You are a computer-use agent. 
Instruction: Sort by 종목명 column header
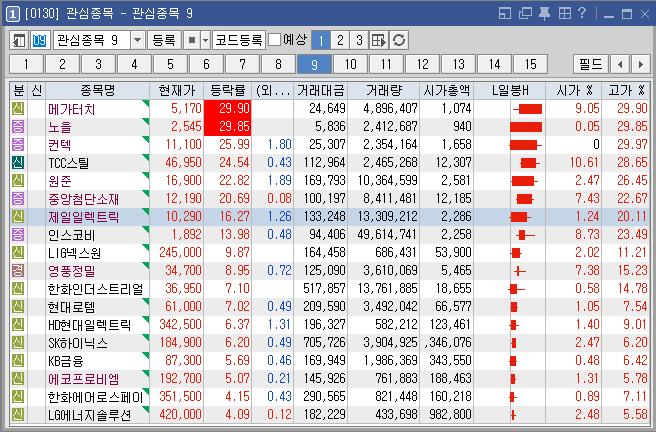pos(97,90)
